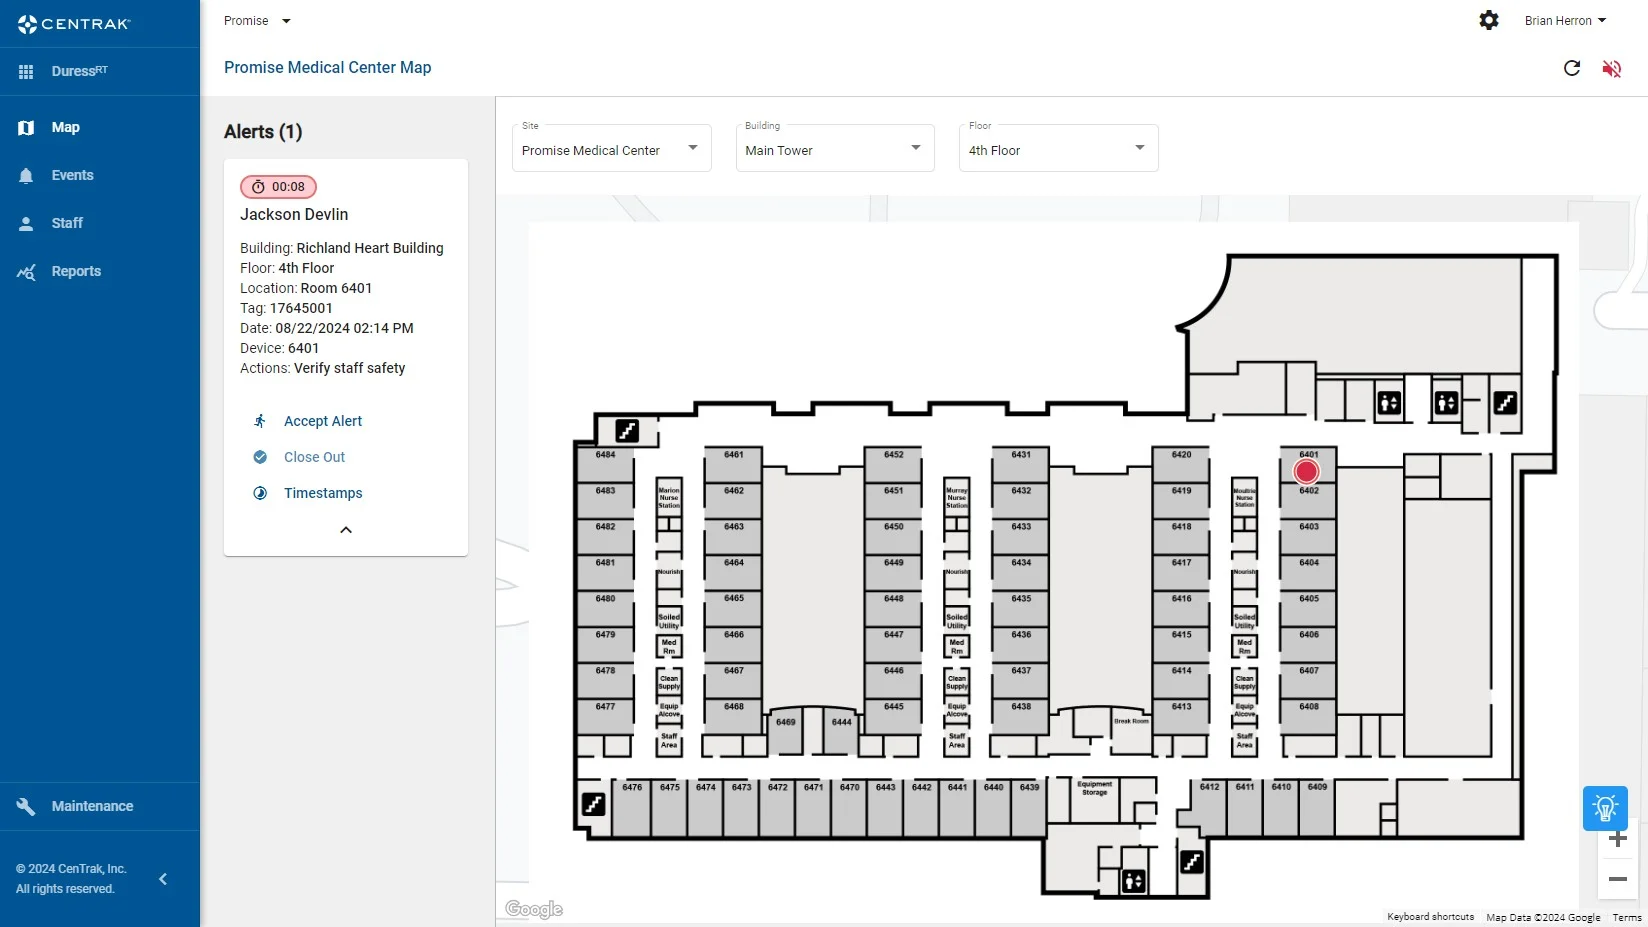Click room 6484 on the floor map
The width and height of the screenshot is (1648, 927).
605,464
